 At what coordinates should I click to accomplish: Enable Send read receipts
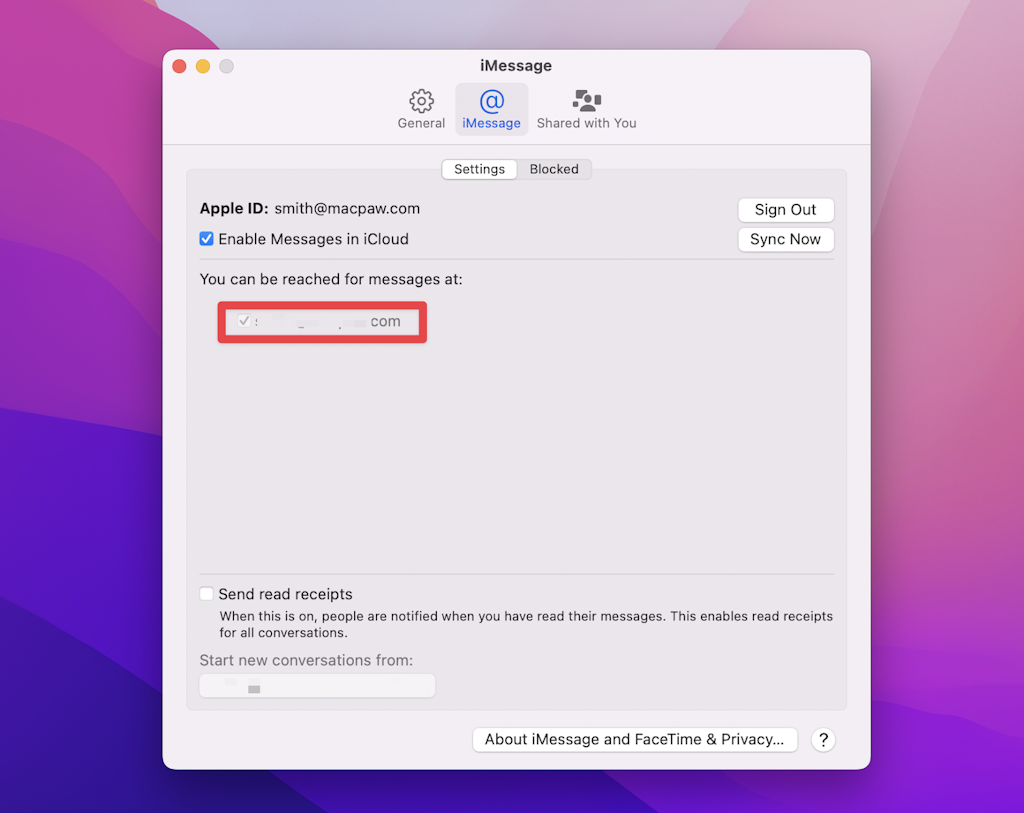pos(206,593)
